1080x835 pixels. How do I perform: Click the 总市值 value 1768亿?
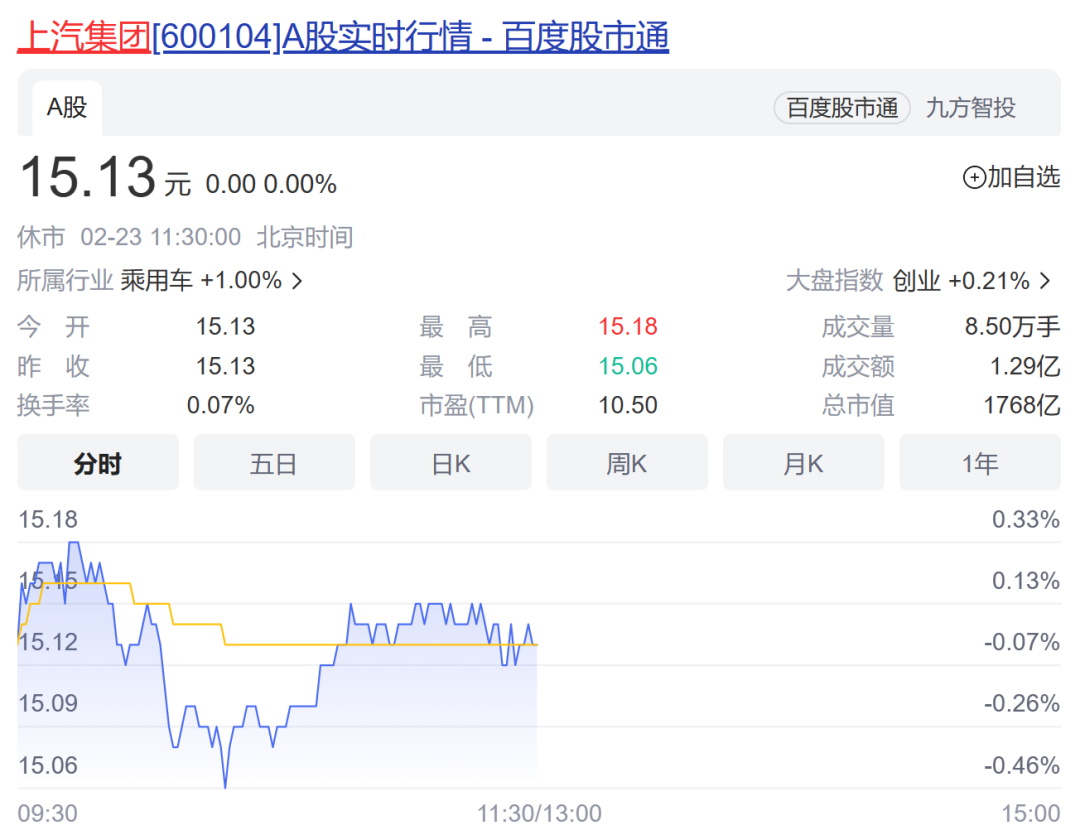click(x=1021, y=405)
